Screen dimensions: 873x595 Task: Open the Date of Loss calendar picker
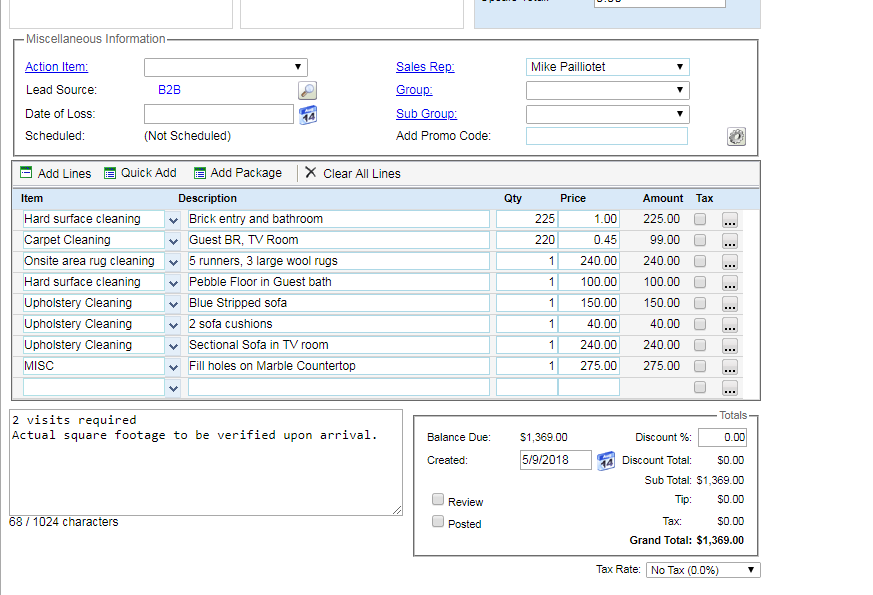[307, 115]
